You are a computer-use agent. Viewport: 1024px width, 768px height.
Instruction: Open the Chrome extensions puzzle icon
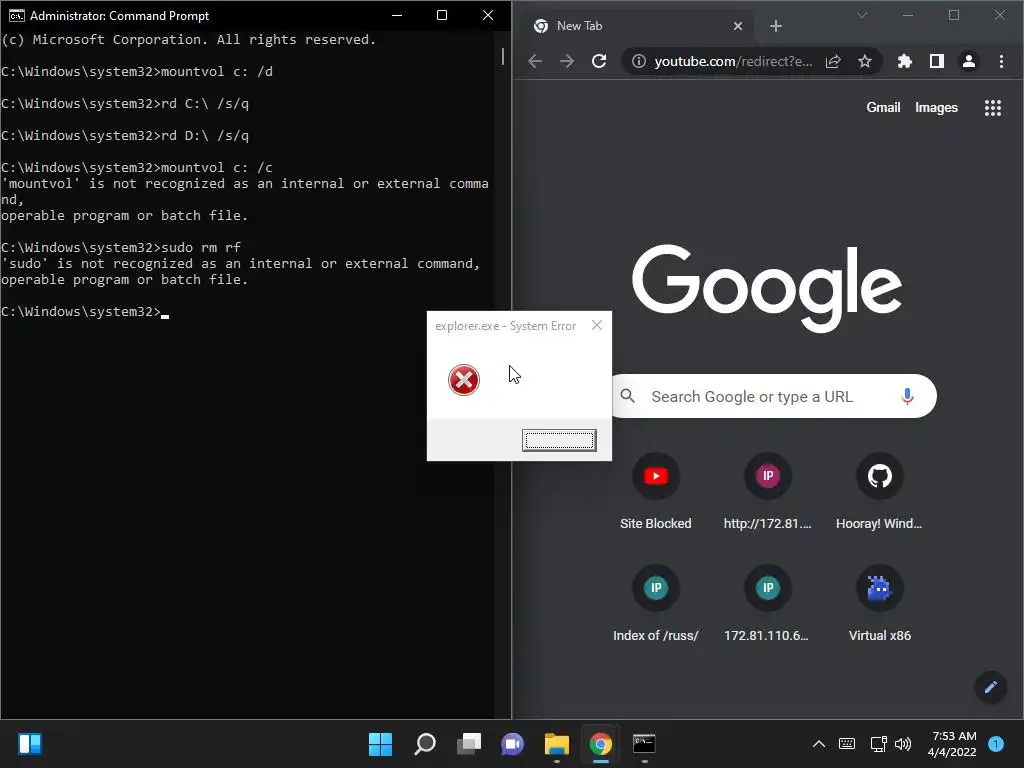click(x=904, y=61)
